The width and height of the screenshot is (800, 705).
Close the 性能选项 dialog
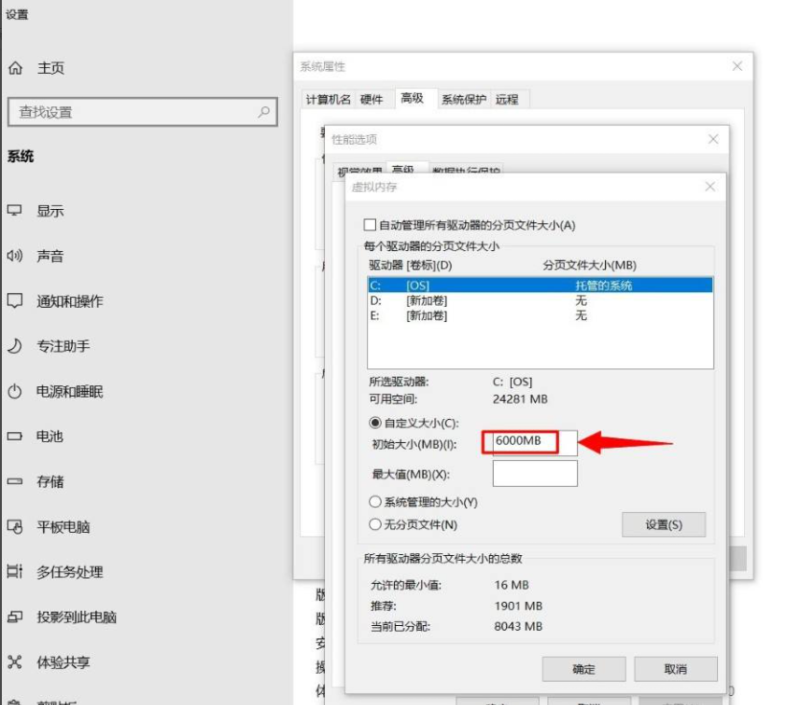(713, 139)
